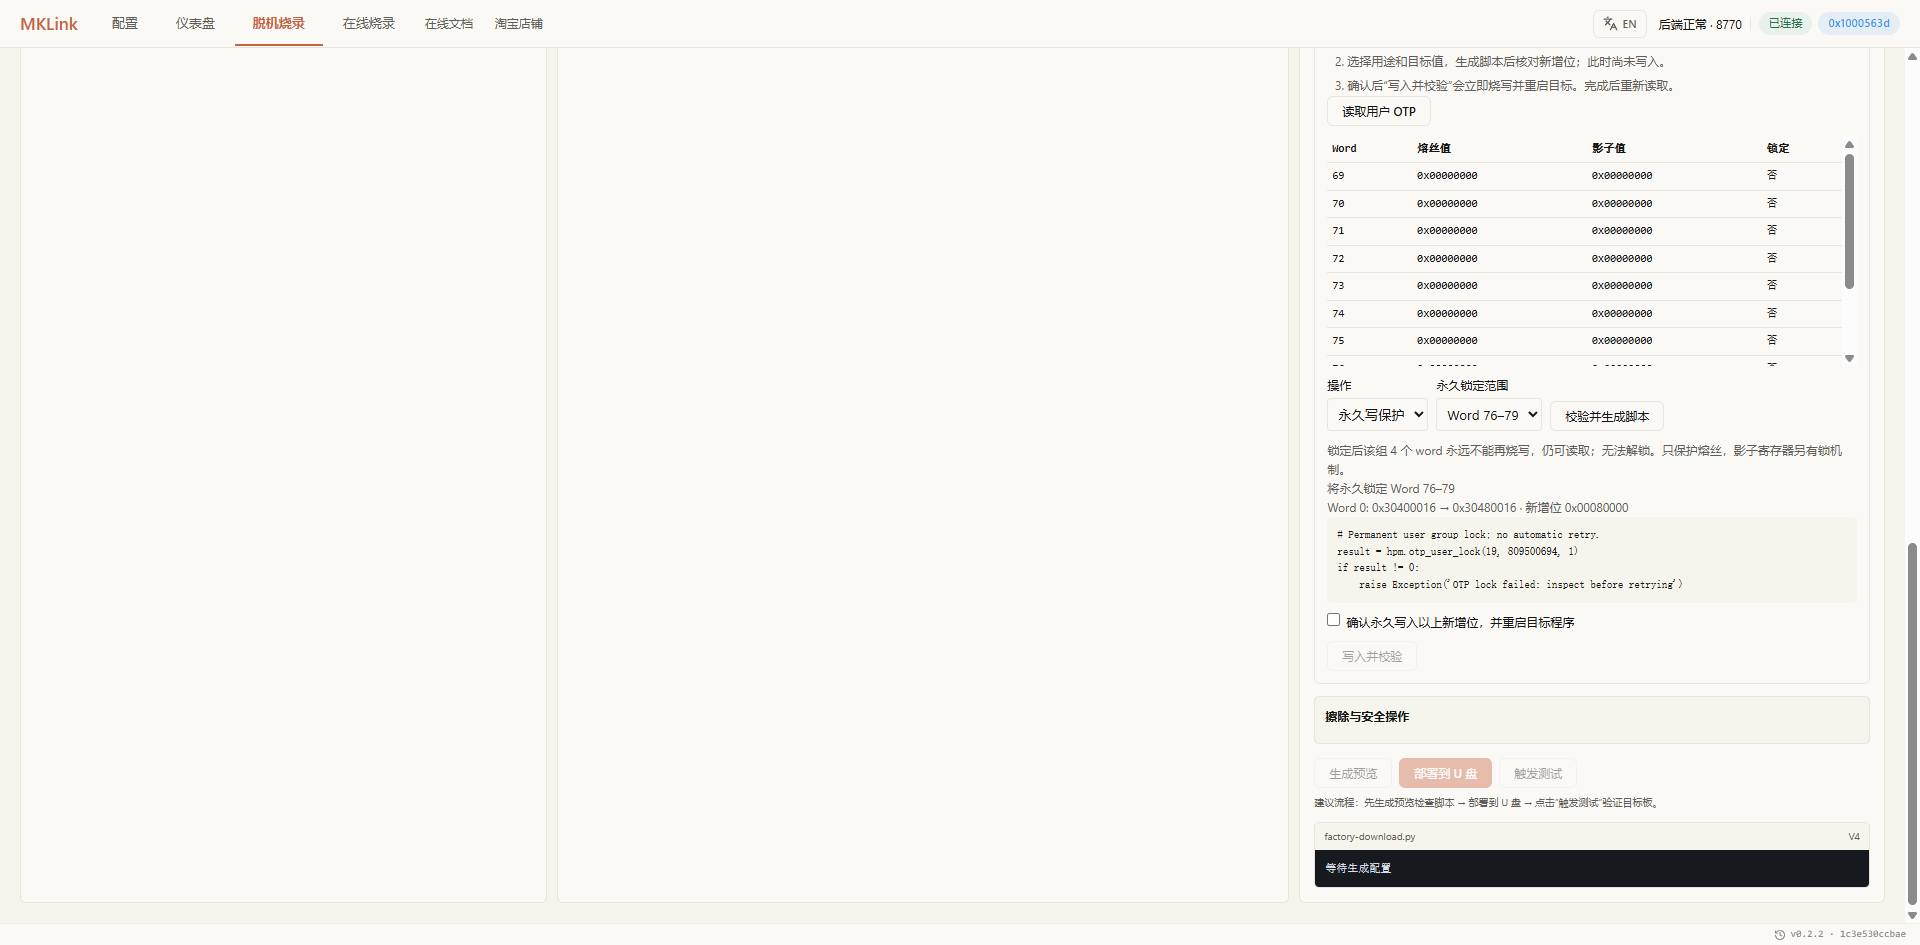The width and height of the screenshot is (1920, 945).
Task: Click the factory-download.py file header
Action: pyautogui.click(x=1592, y=837)
